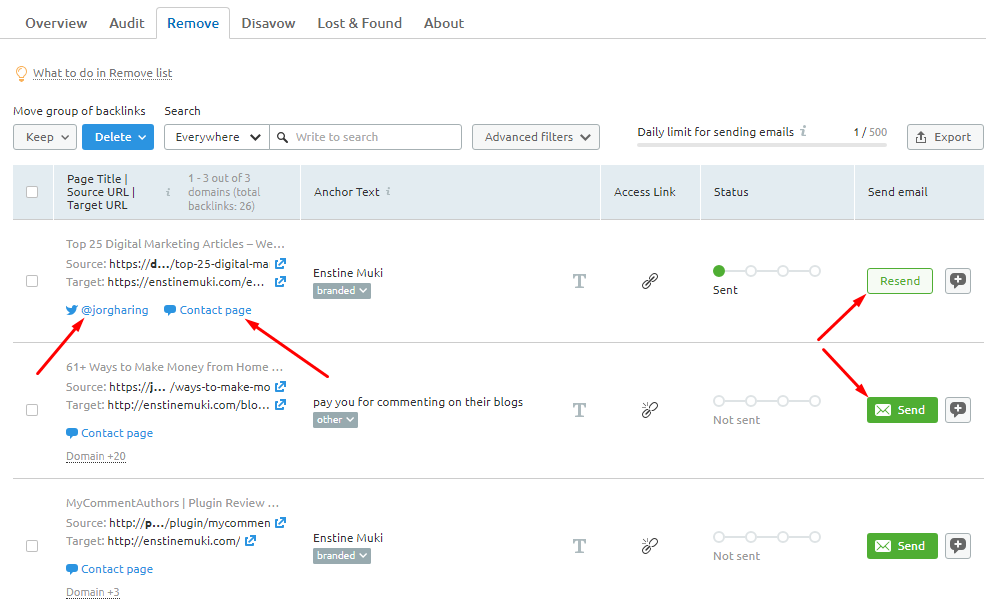The height and width of the screenshot is (603, 986).
Task: Open the Everywhere search scope dropdown
Action: [217, 137]
